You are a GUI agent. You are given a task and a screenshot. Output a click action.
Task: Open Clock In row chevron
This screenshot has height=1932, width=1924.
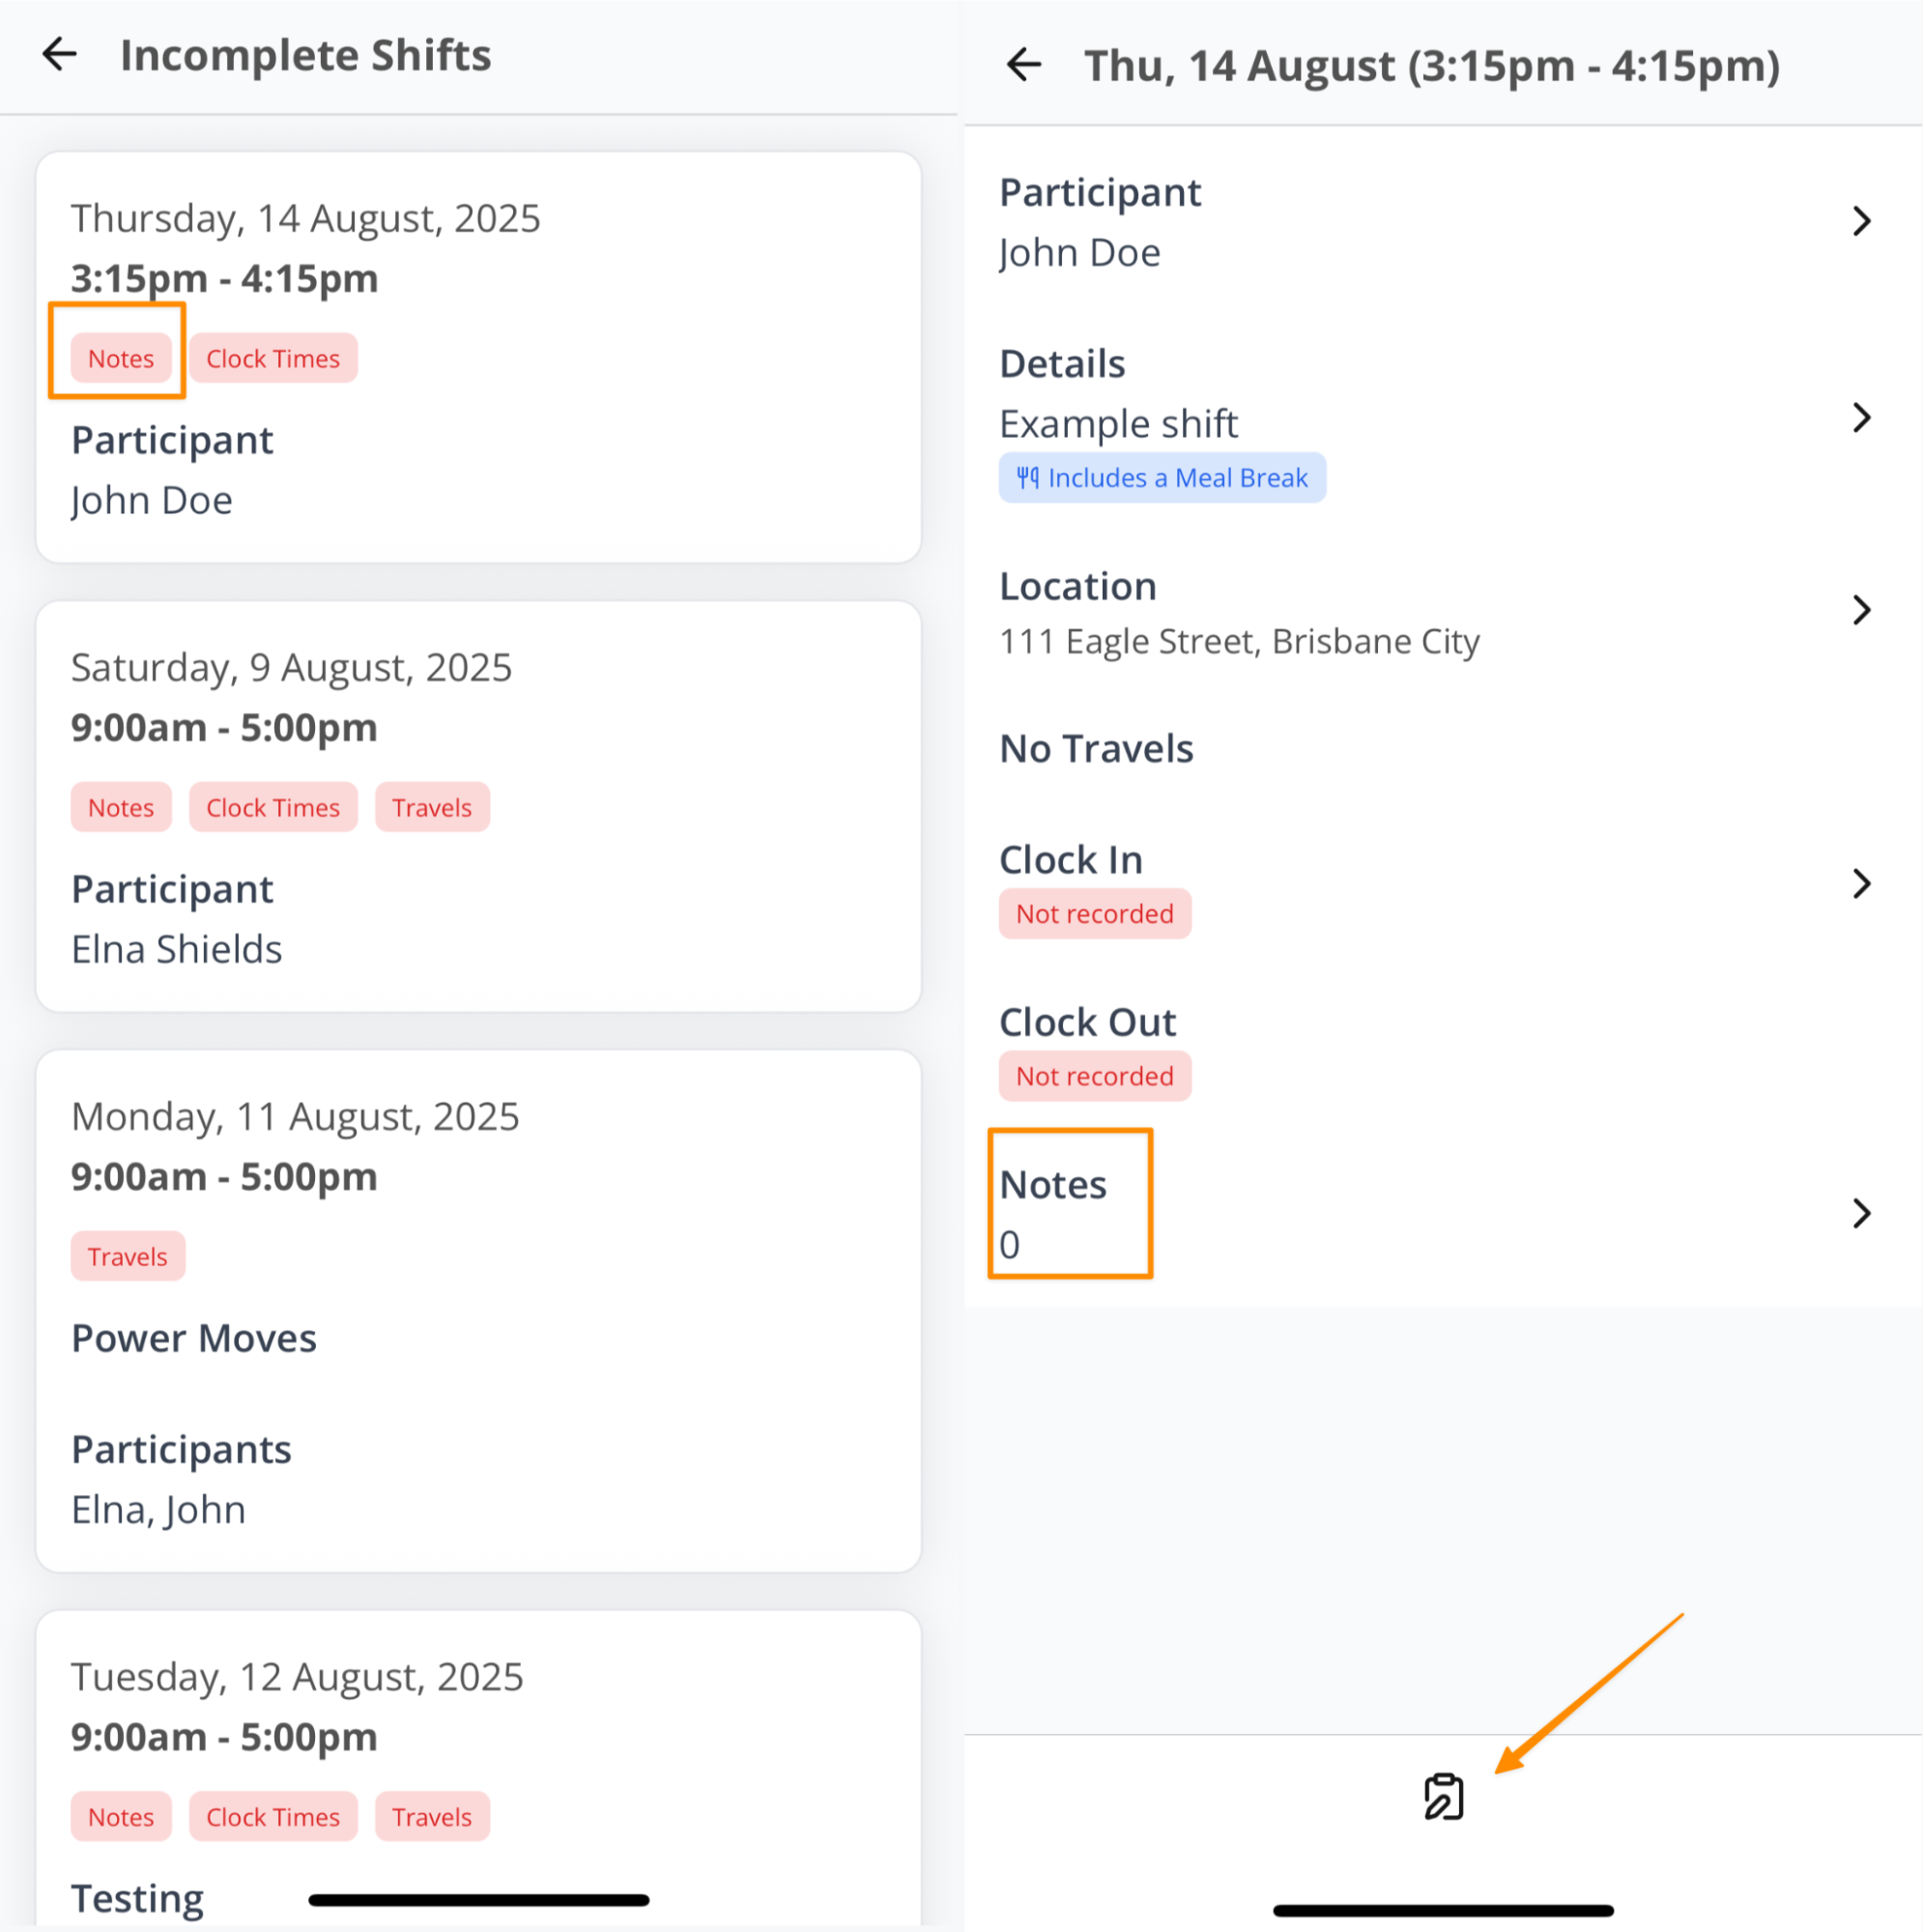click(1861, 884)
